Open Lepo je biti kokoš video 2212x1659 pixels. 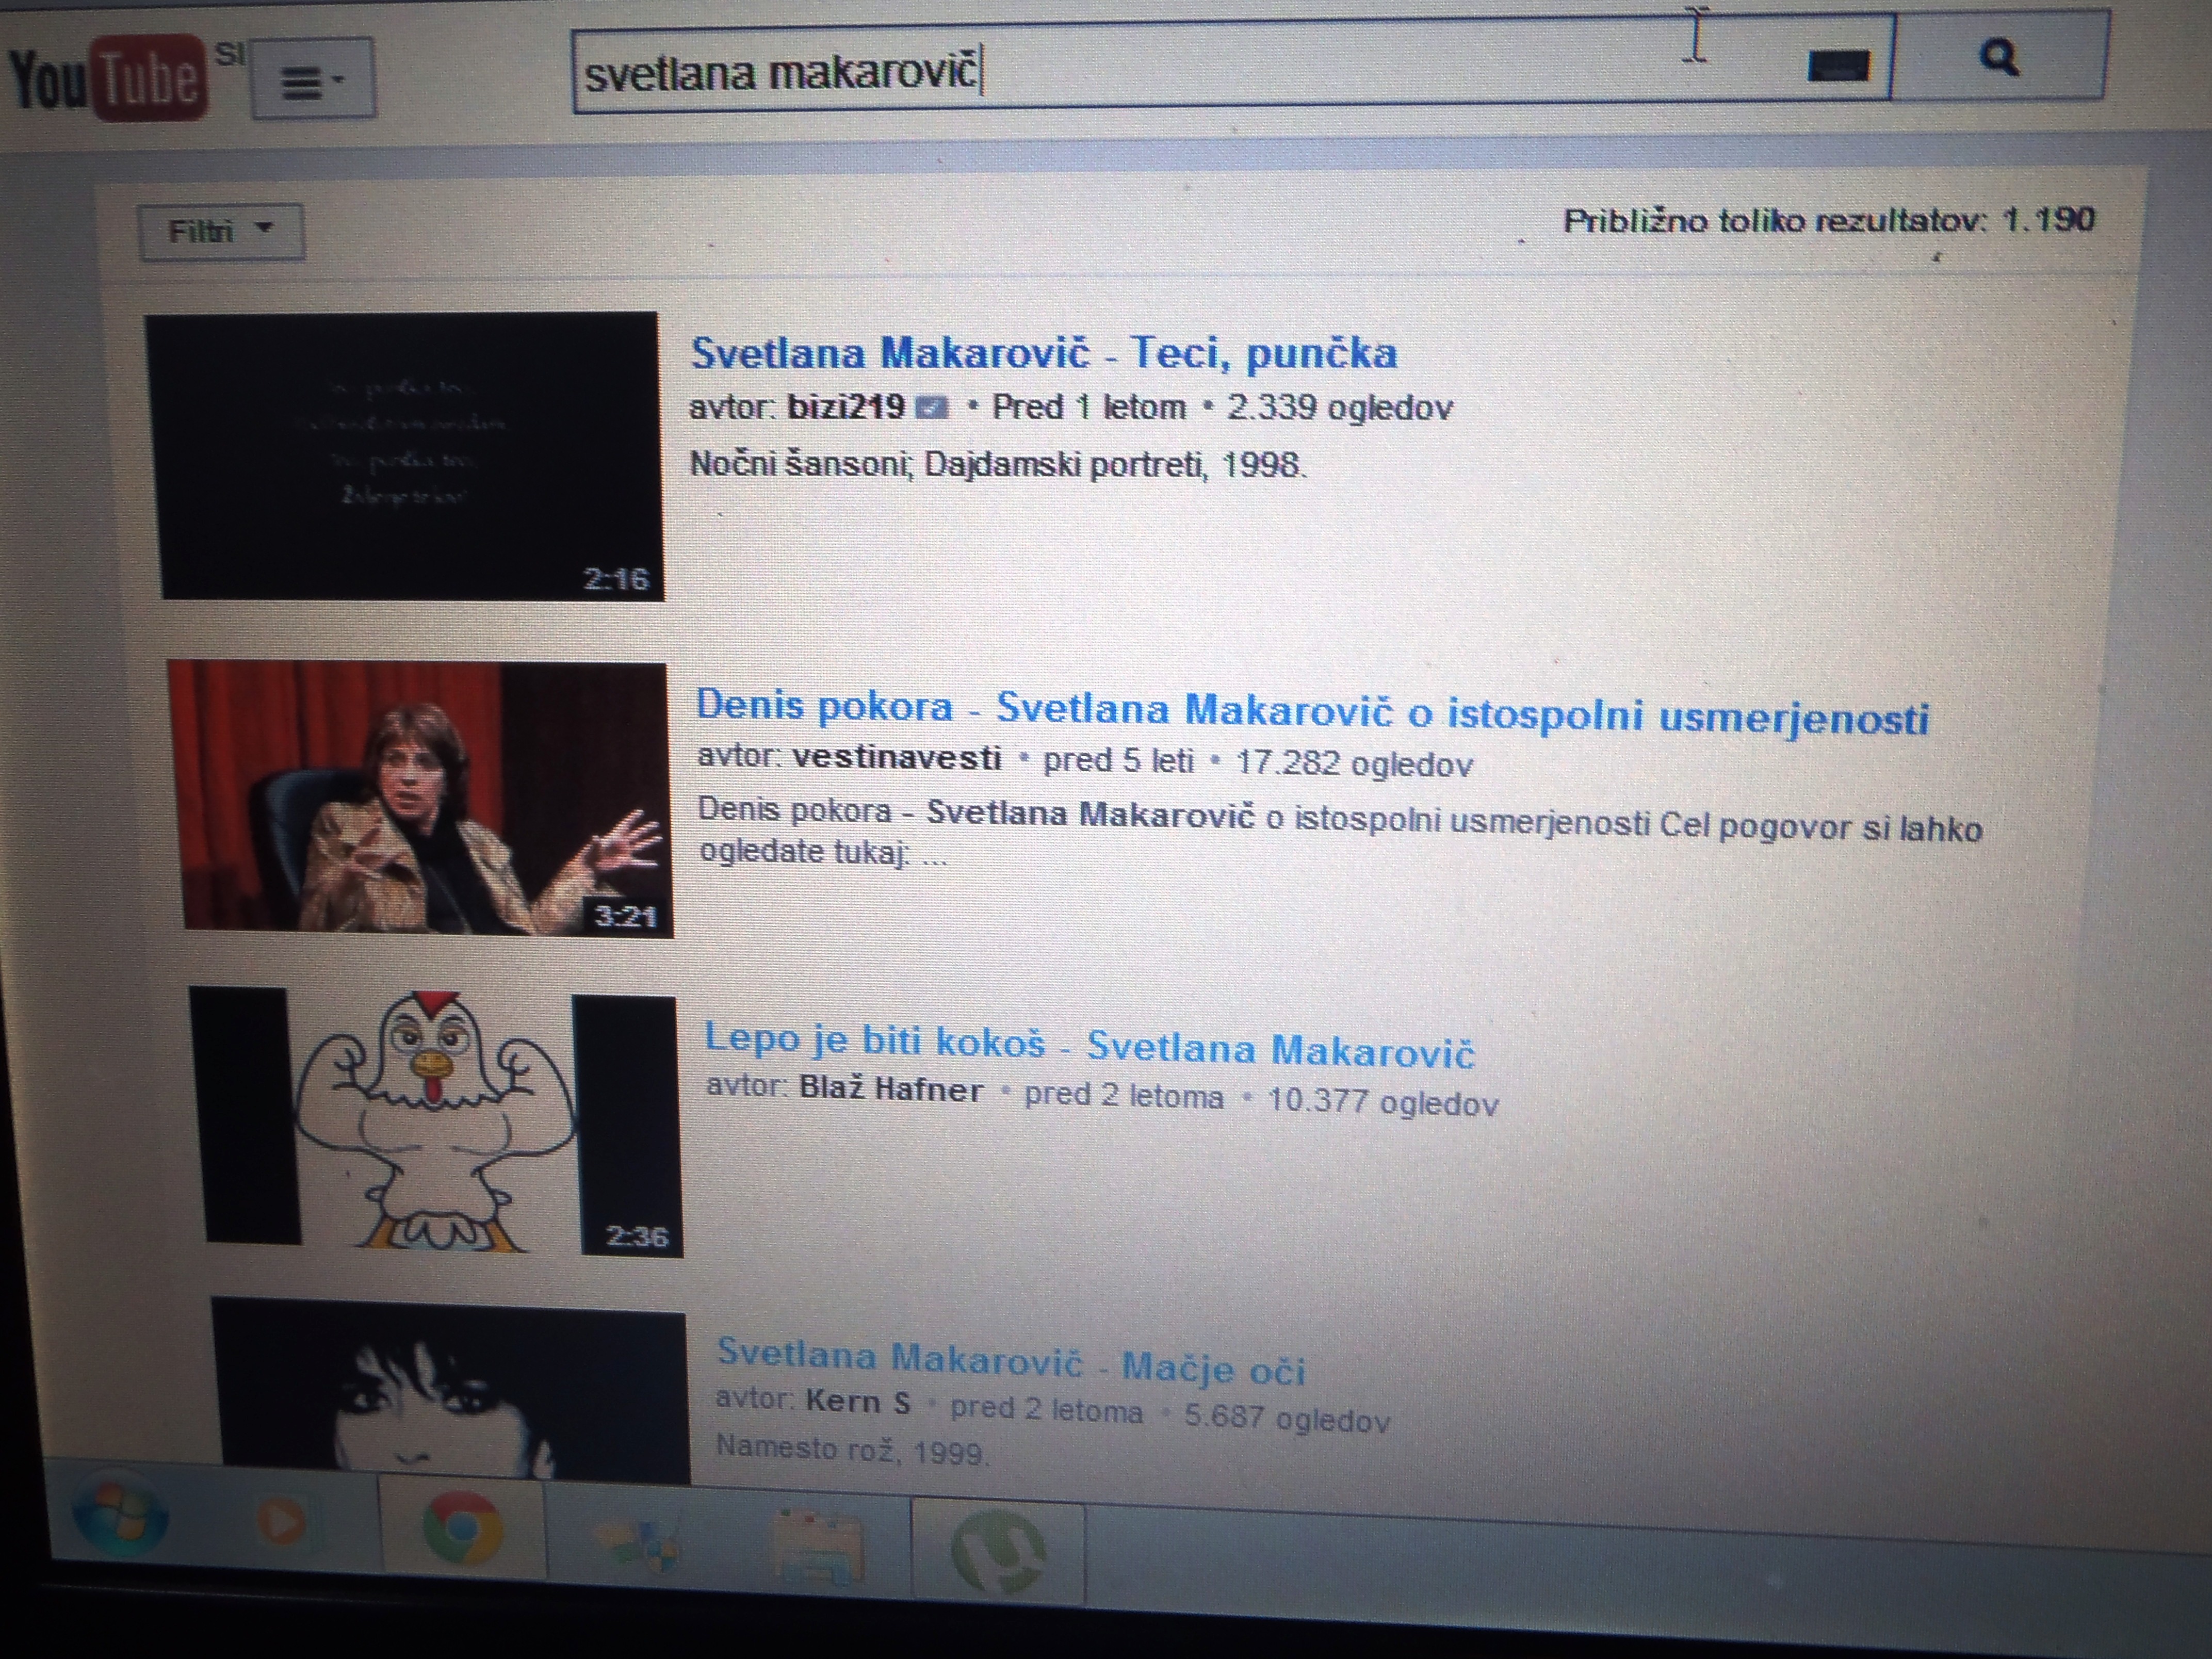(1089, 1045)
